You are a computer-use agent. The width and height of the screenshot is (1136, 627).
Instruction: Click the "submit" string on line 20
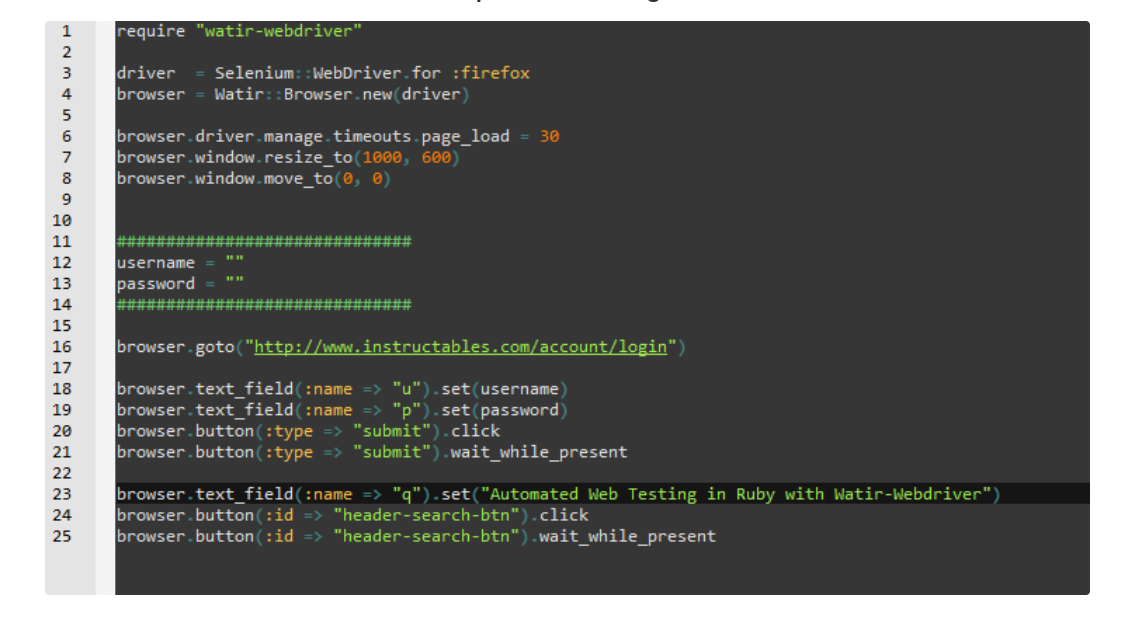pyautogui.click(x=391, y=431)
